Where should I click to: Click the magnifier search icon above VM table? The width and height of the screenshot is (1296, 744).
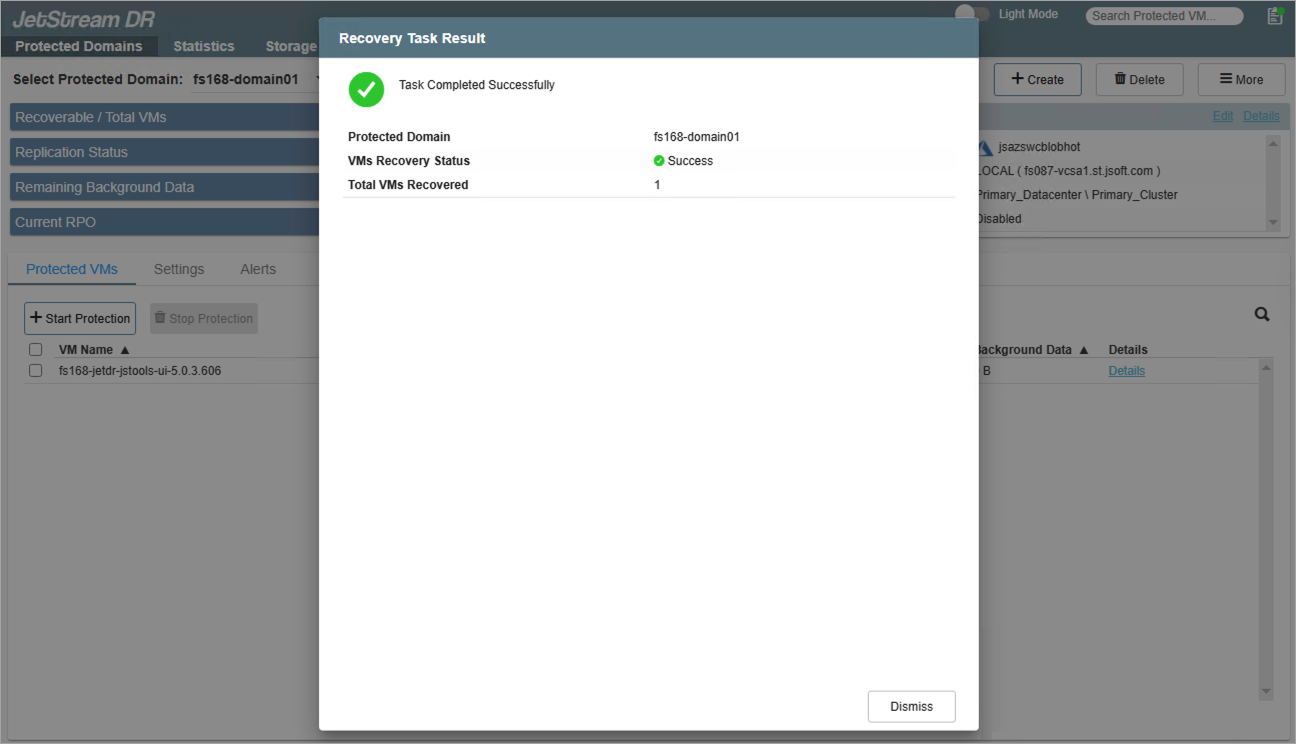coord(1262,314)
